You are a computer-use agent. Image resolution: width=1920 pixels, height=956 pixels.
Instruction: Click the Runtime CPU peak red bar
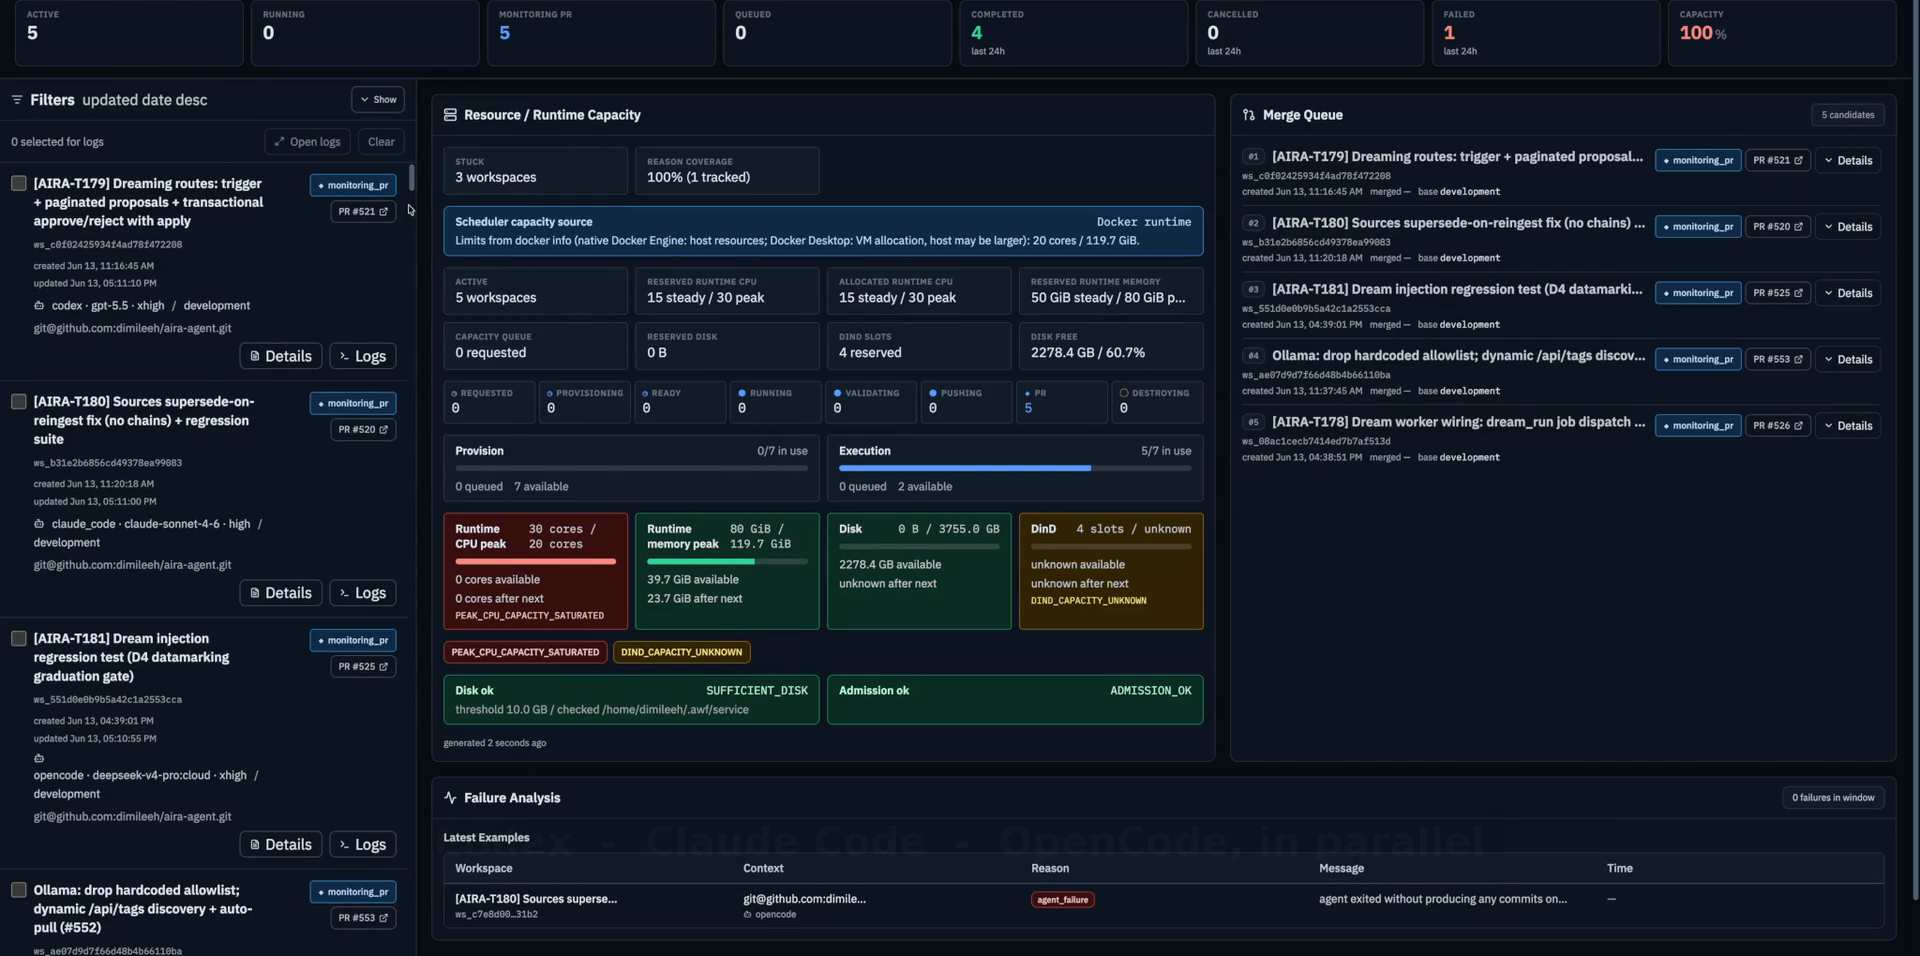[535, 562]
